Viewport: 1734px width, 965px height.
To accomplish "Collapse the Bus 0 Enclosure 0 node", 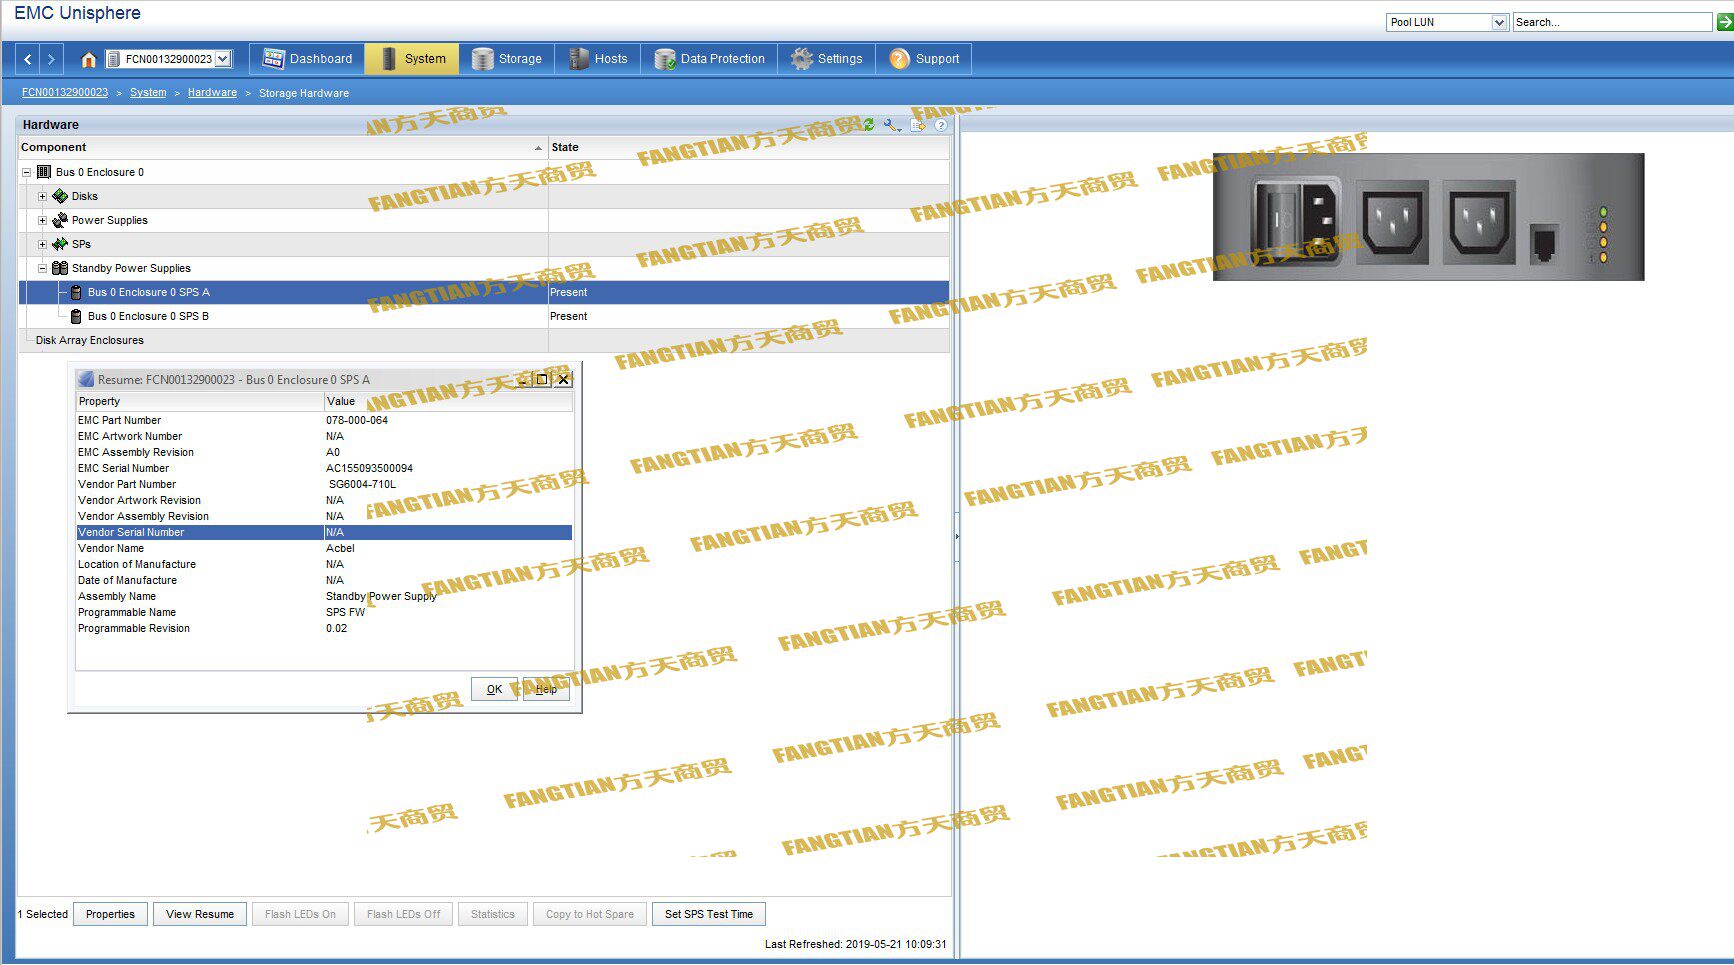I will [x=27, y=172].
